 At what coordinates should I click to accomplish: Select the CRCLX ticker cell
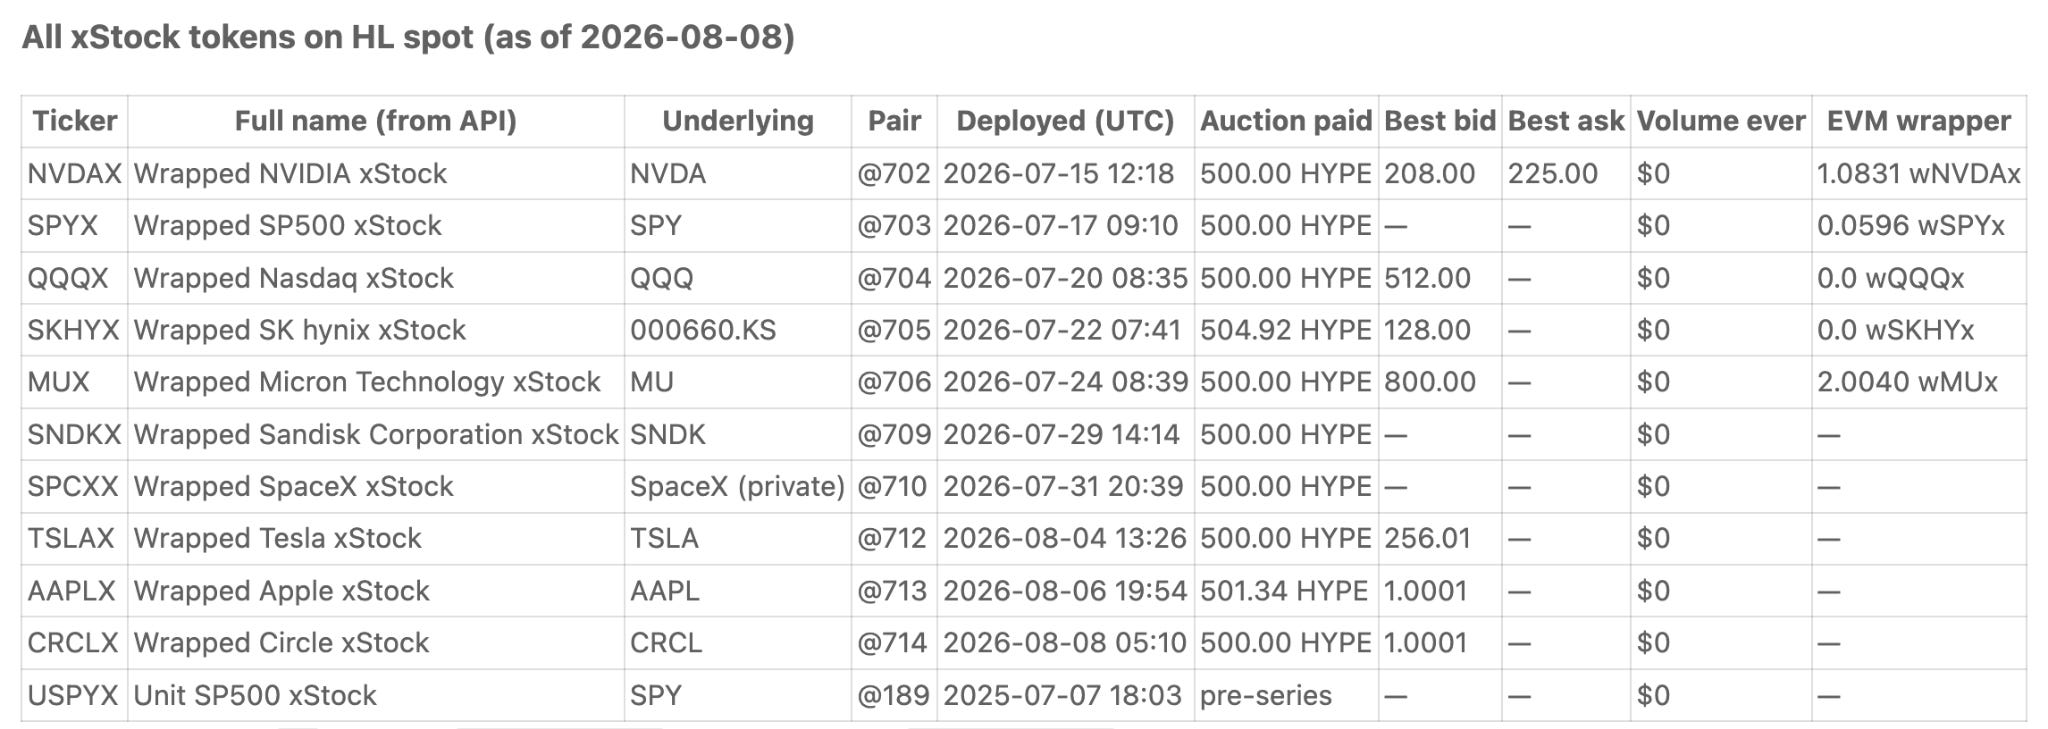(x=74, y=643)
